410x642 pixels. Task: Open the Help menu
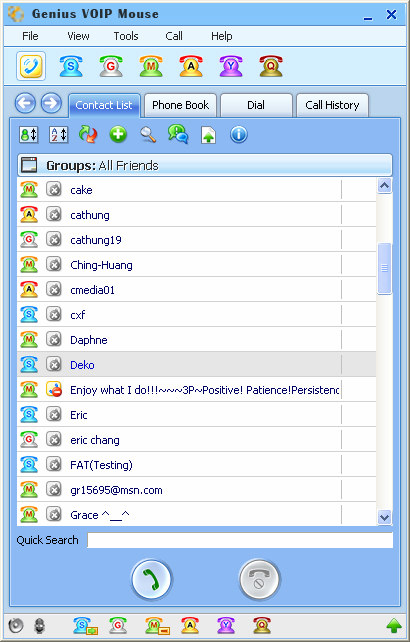click(x=222, y=36)
